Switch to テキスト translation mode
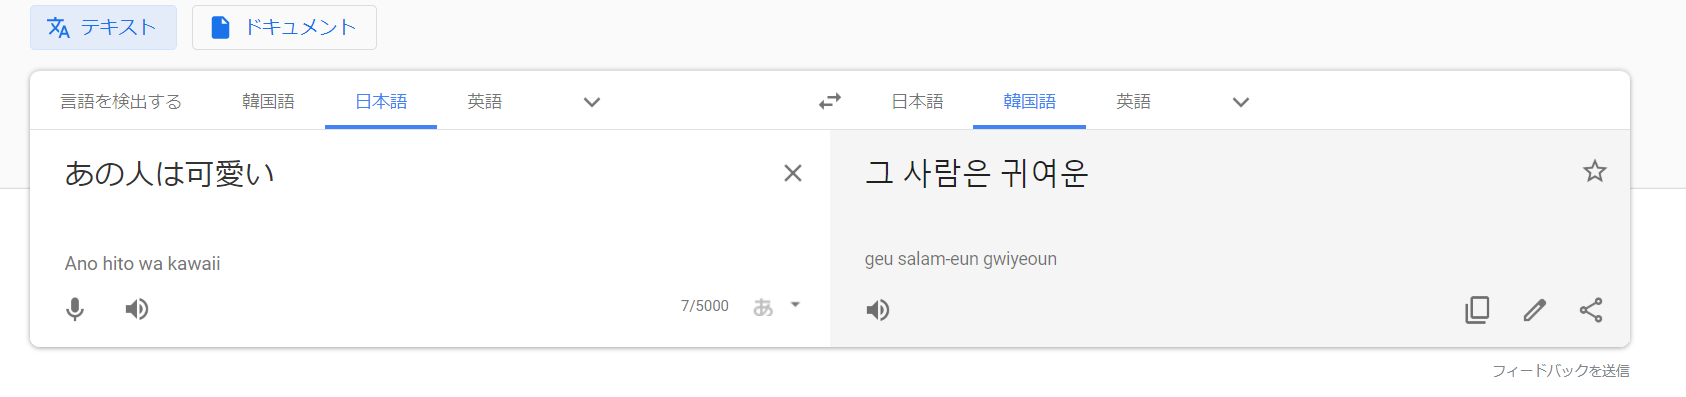Viewport: 1686px width, 397px height. click(x=103, y=27)
